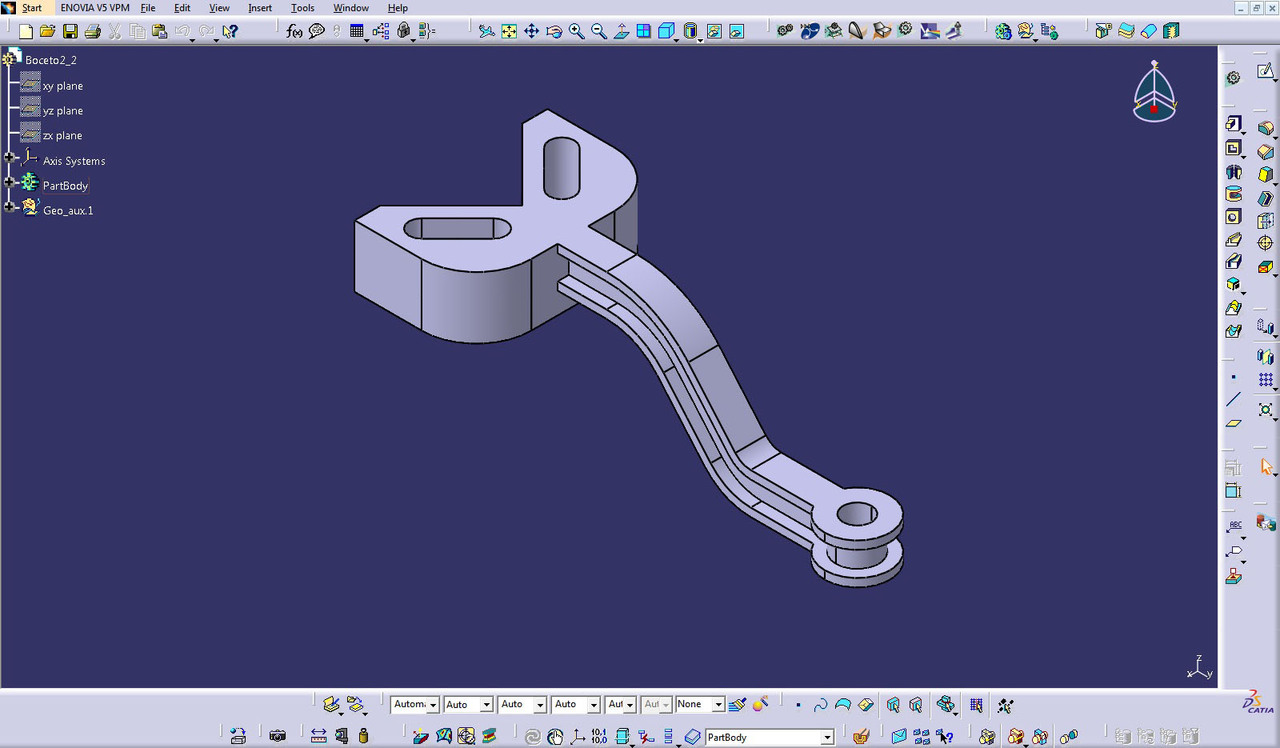Open the Window menu

click(x=351, y=8)
